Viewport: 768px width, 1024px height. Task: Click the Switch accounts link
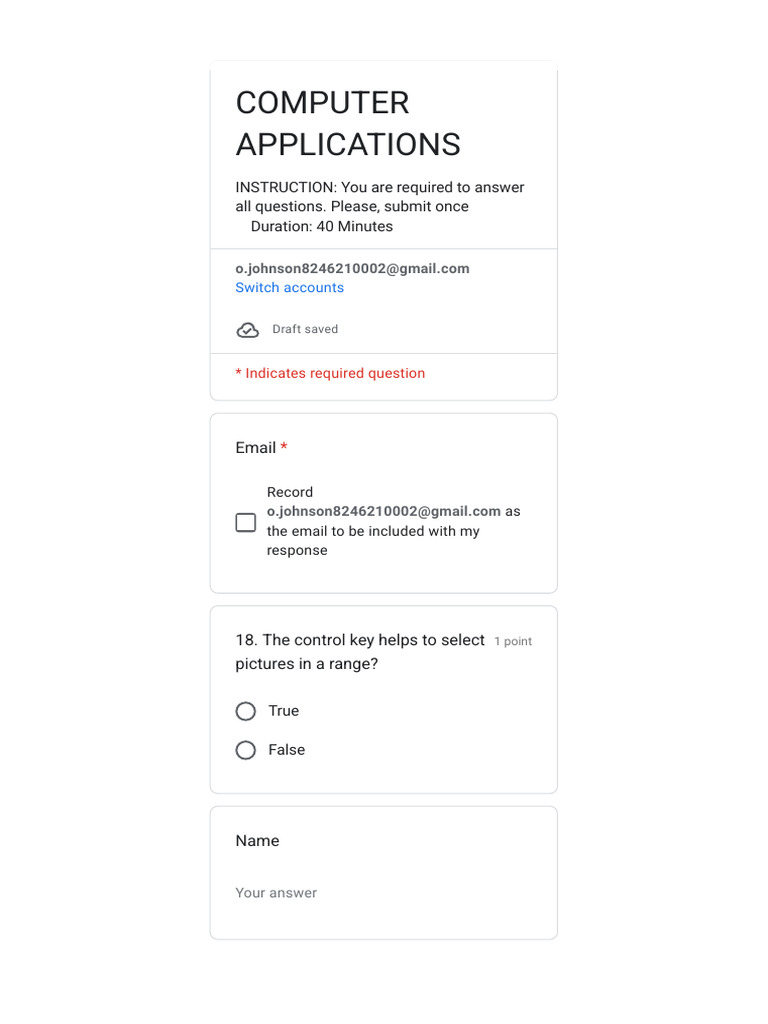tap(289, 288)
